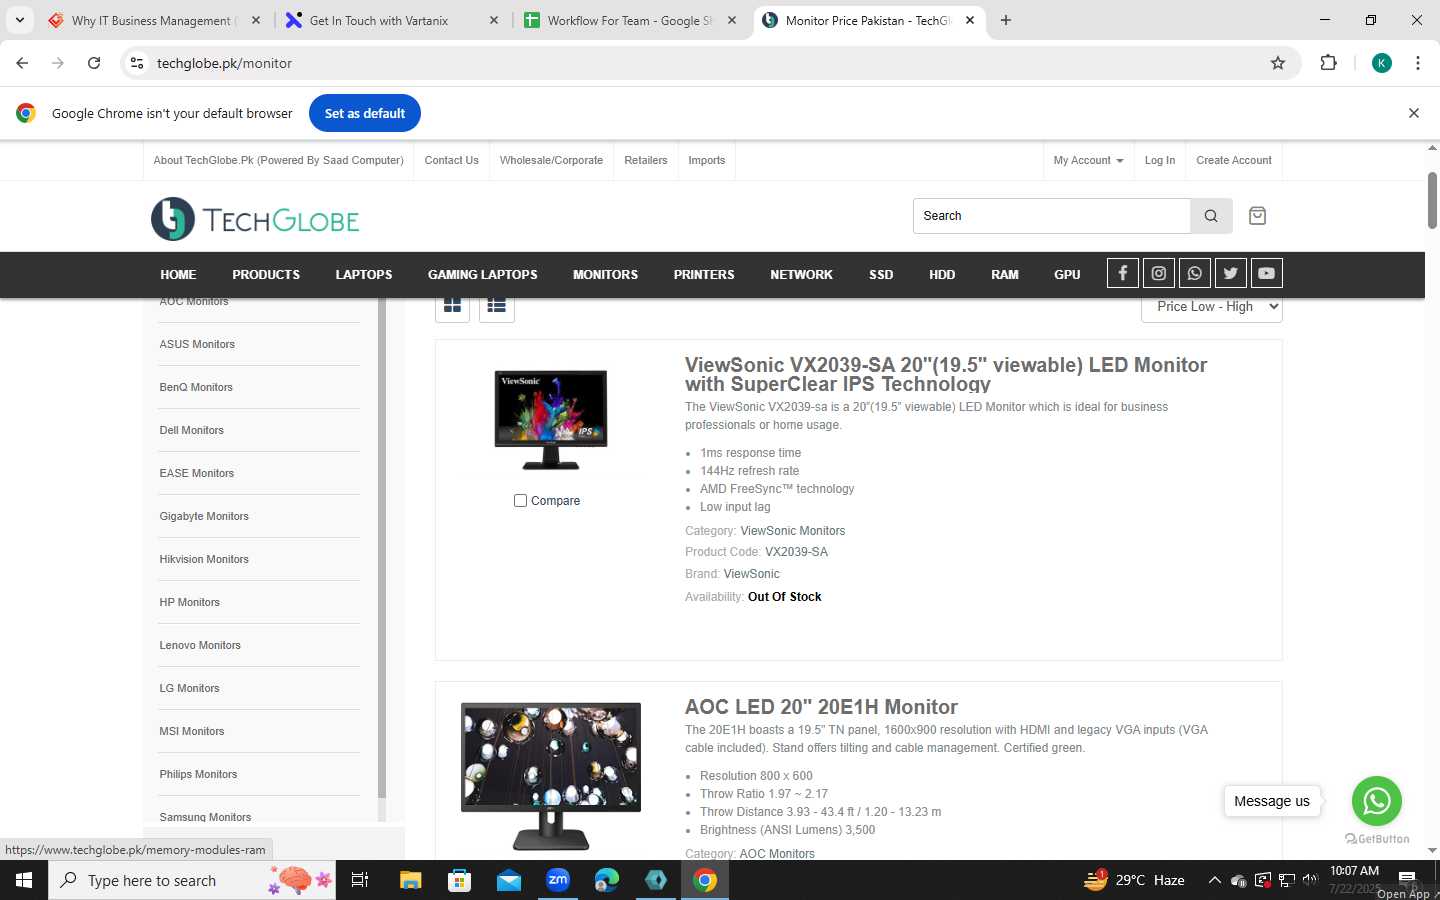Open the YouTube social icon
This screenshot has height=900, width=1440.
tap(1266, 273)
